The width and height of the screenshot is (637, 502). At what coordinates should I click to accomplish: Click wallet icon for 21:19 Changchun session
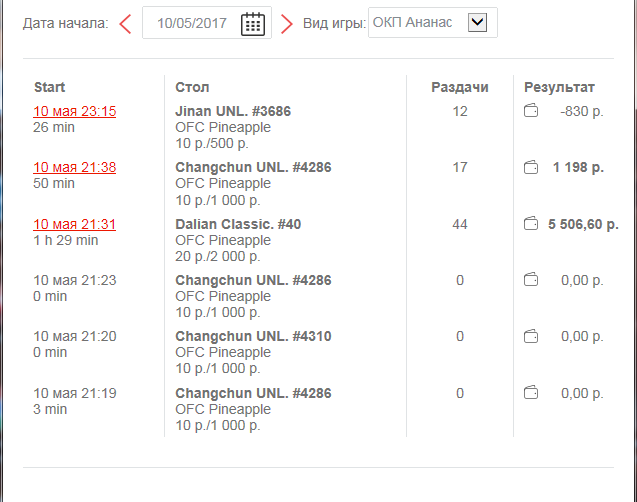click(532, 393)
